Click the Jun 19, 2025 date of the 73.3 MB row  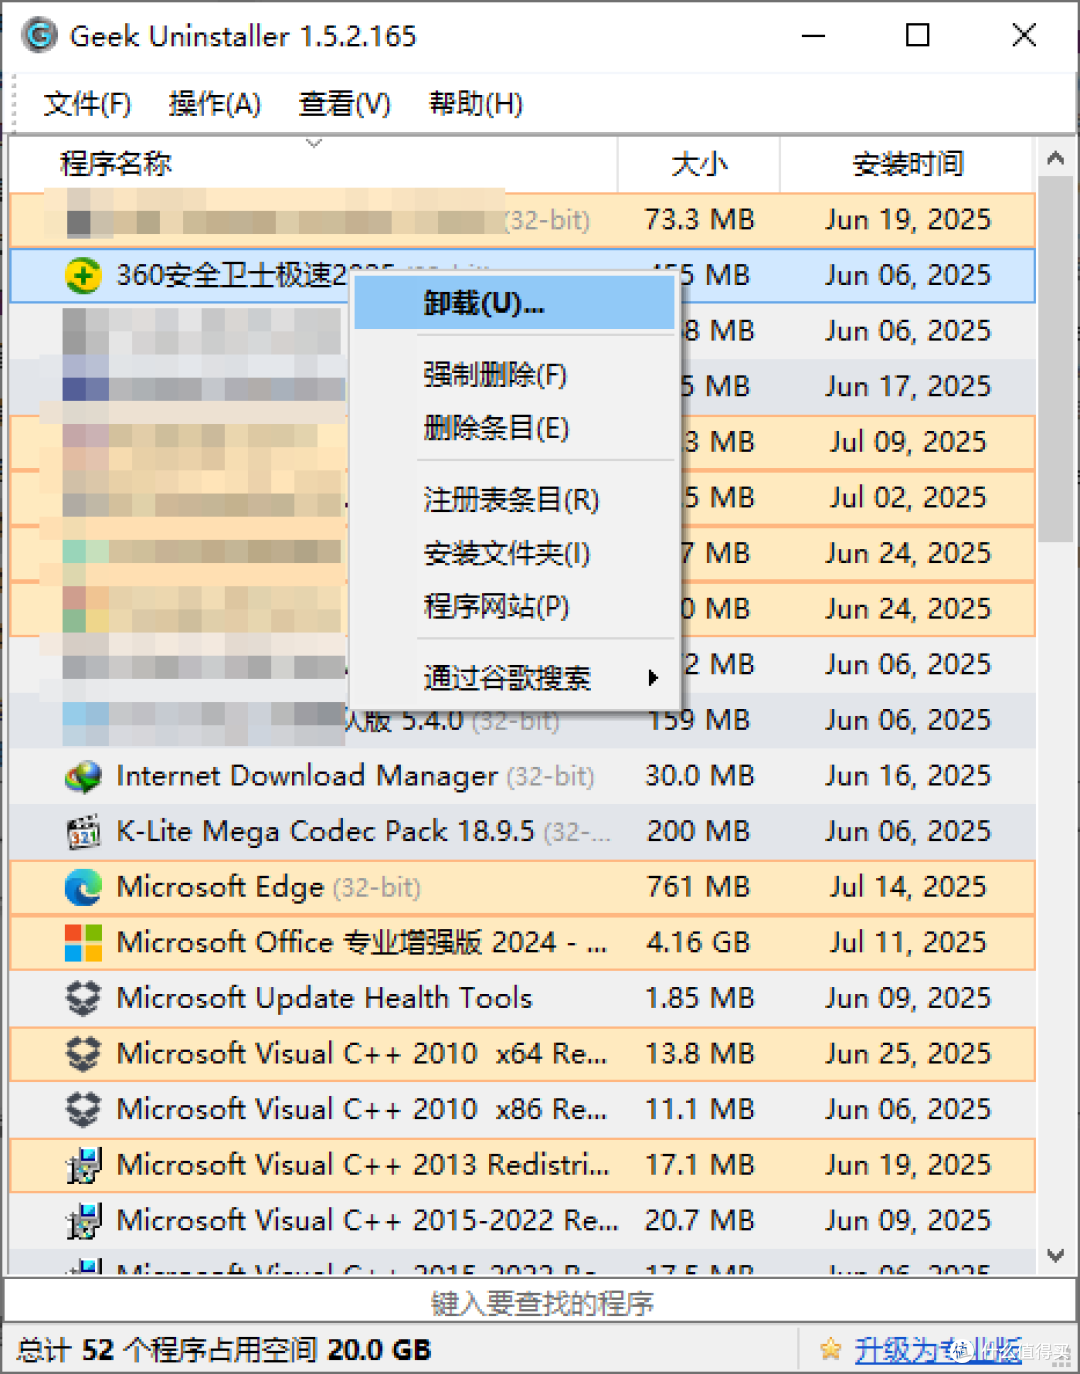click(908, 220)
